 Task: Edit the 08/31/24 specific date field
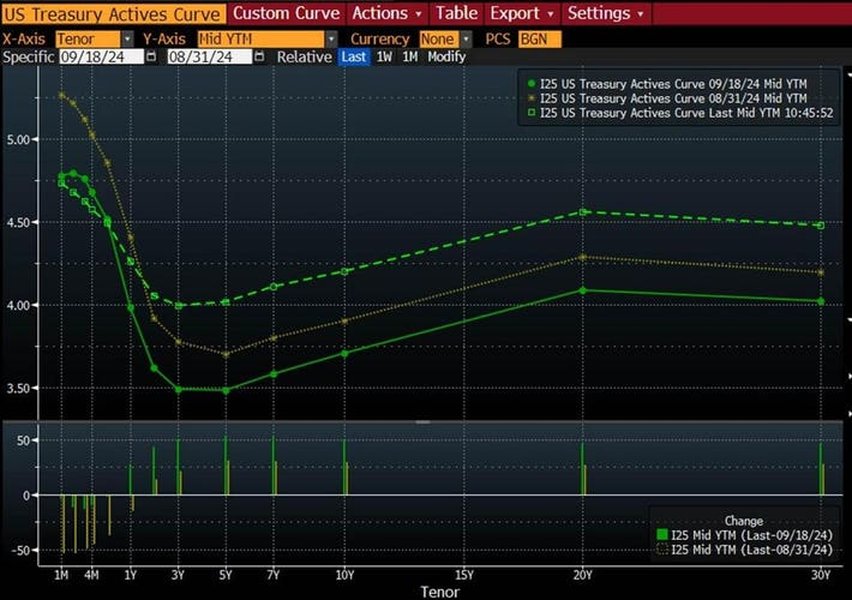210,57
